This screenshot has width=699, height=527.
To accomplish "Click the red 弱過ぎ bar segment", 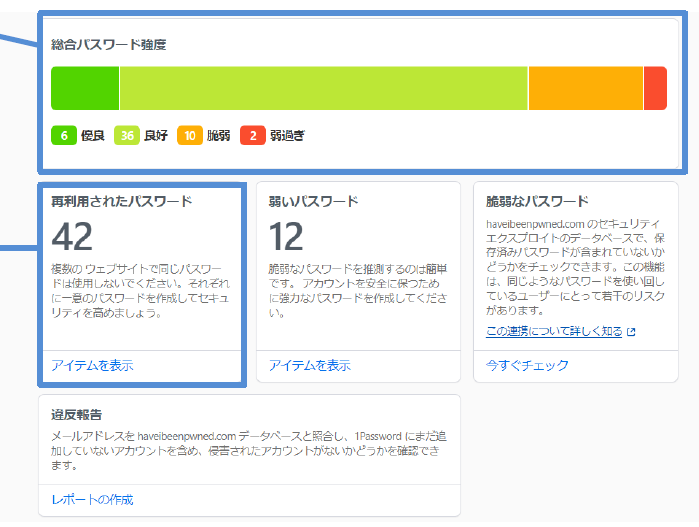I will pos(655,88).
